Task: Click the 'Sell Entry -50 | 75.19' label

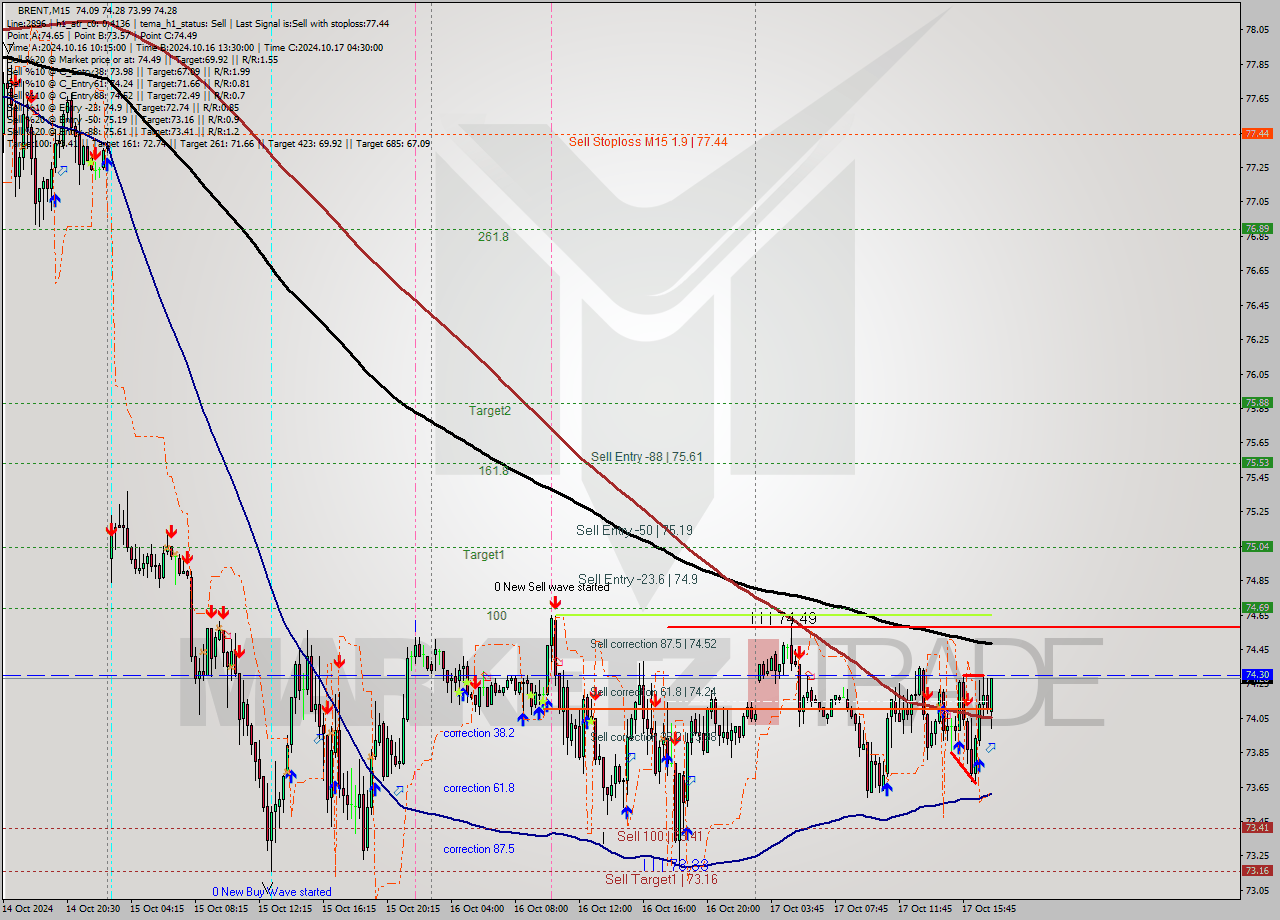Action: click(635, 530)
